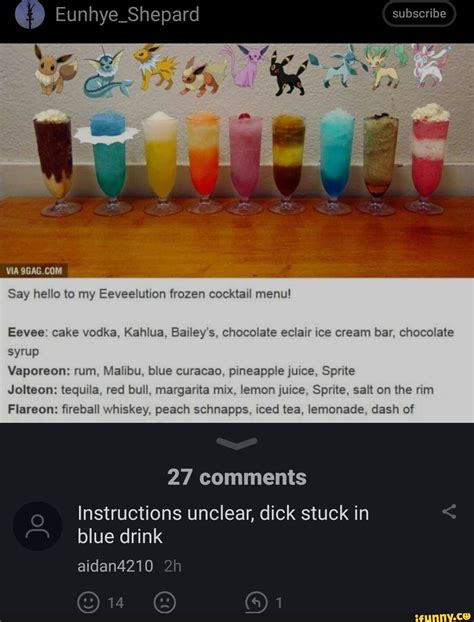
Task: Dislike the comment with the frown face icon
Action: (165, 603)
